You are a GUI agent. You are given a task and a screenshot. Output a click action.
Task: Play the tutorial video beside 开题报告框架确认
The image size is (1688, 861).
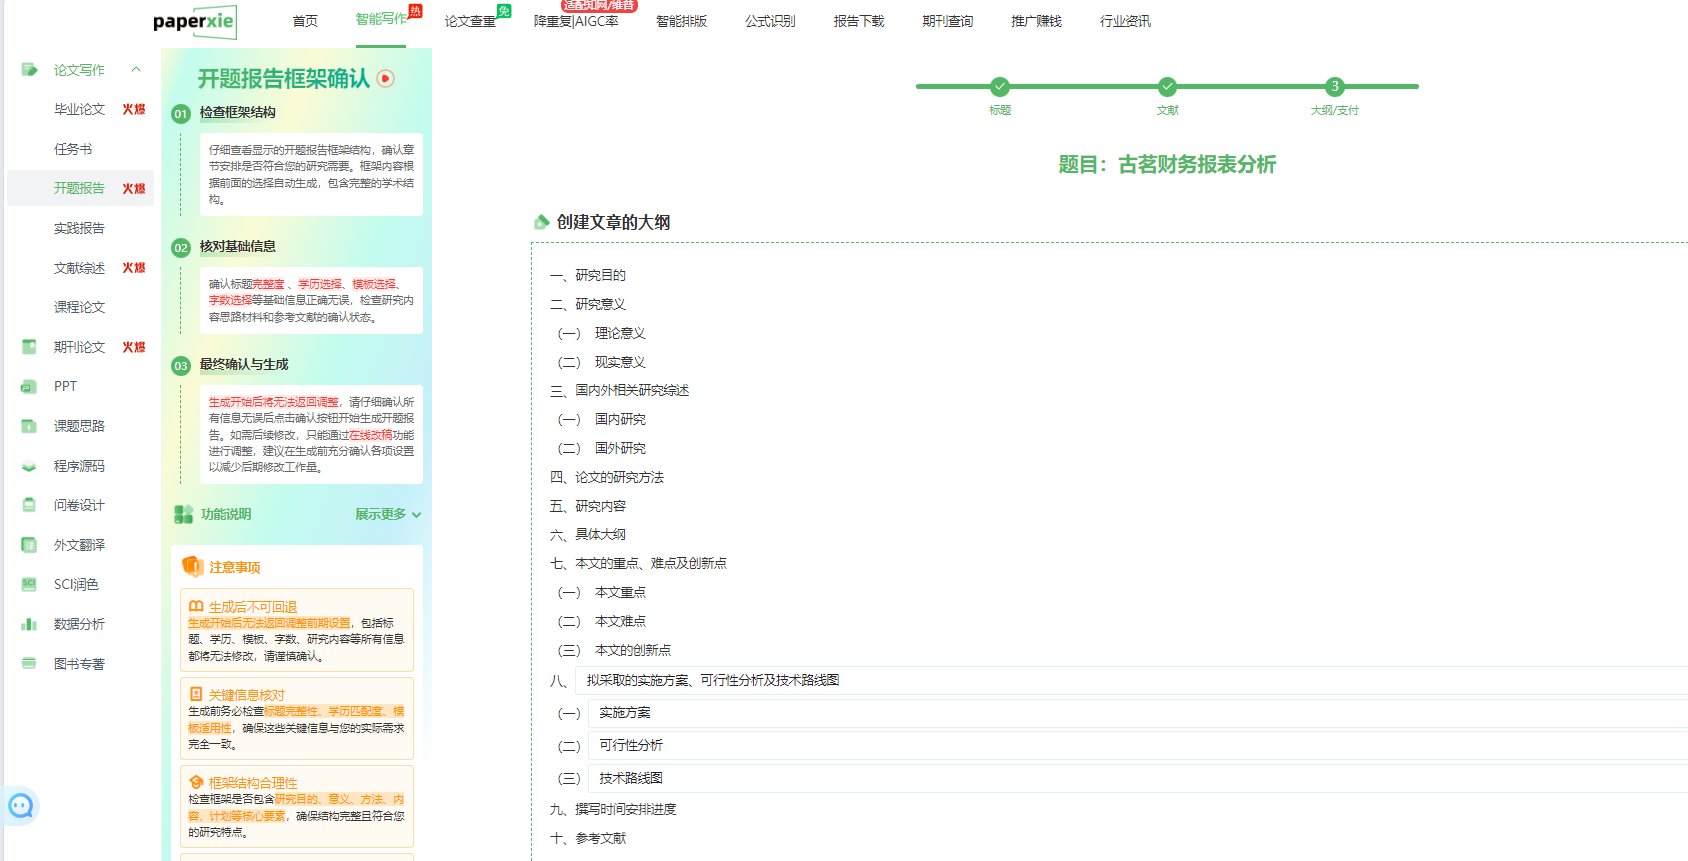386,79
